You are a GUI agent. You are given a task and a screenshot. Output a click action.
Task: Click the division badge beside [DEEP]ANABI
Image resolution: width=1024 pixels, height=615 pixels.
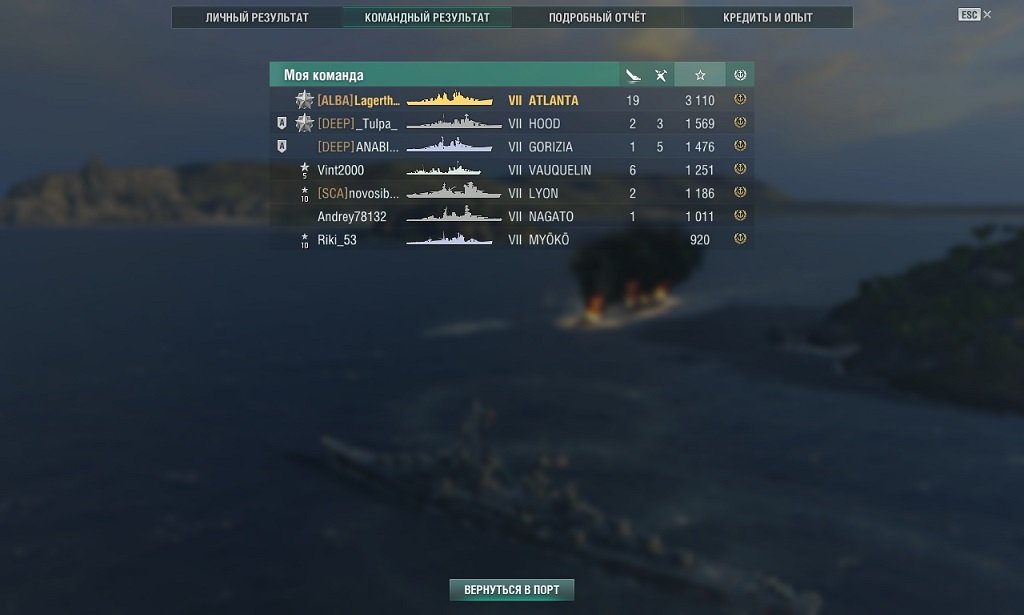281,146
